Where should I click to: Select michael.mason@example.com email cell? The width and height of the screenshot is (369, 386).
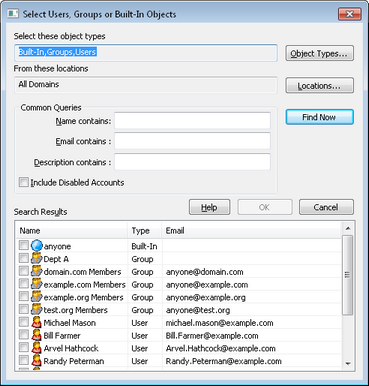click(219, 323)
